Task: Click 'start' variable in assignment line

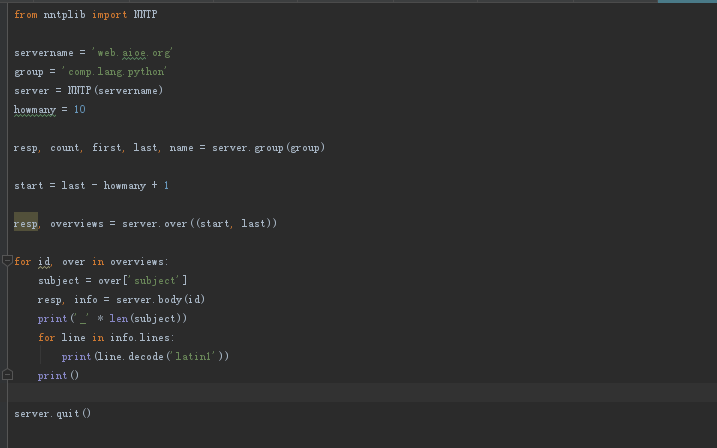Action: coord(28,186)
